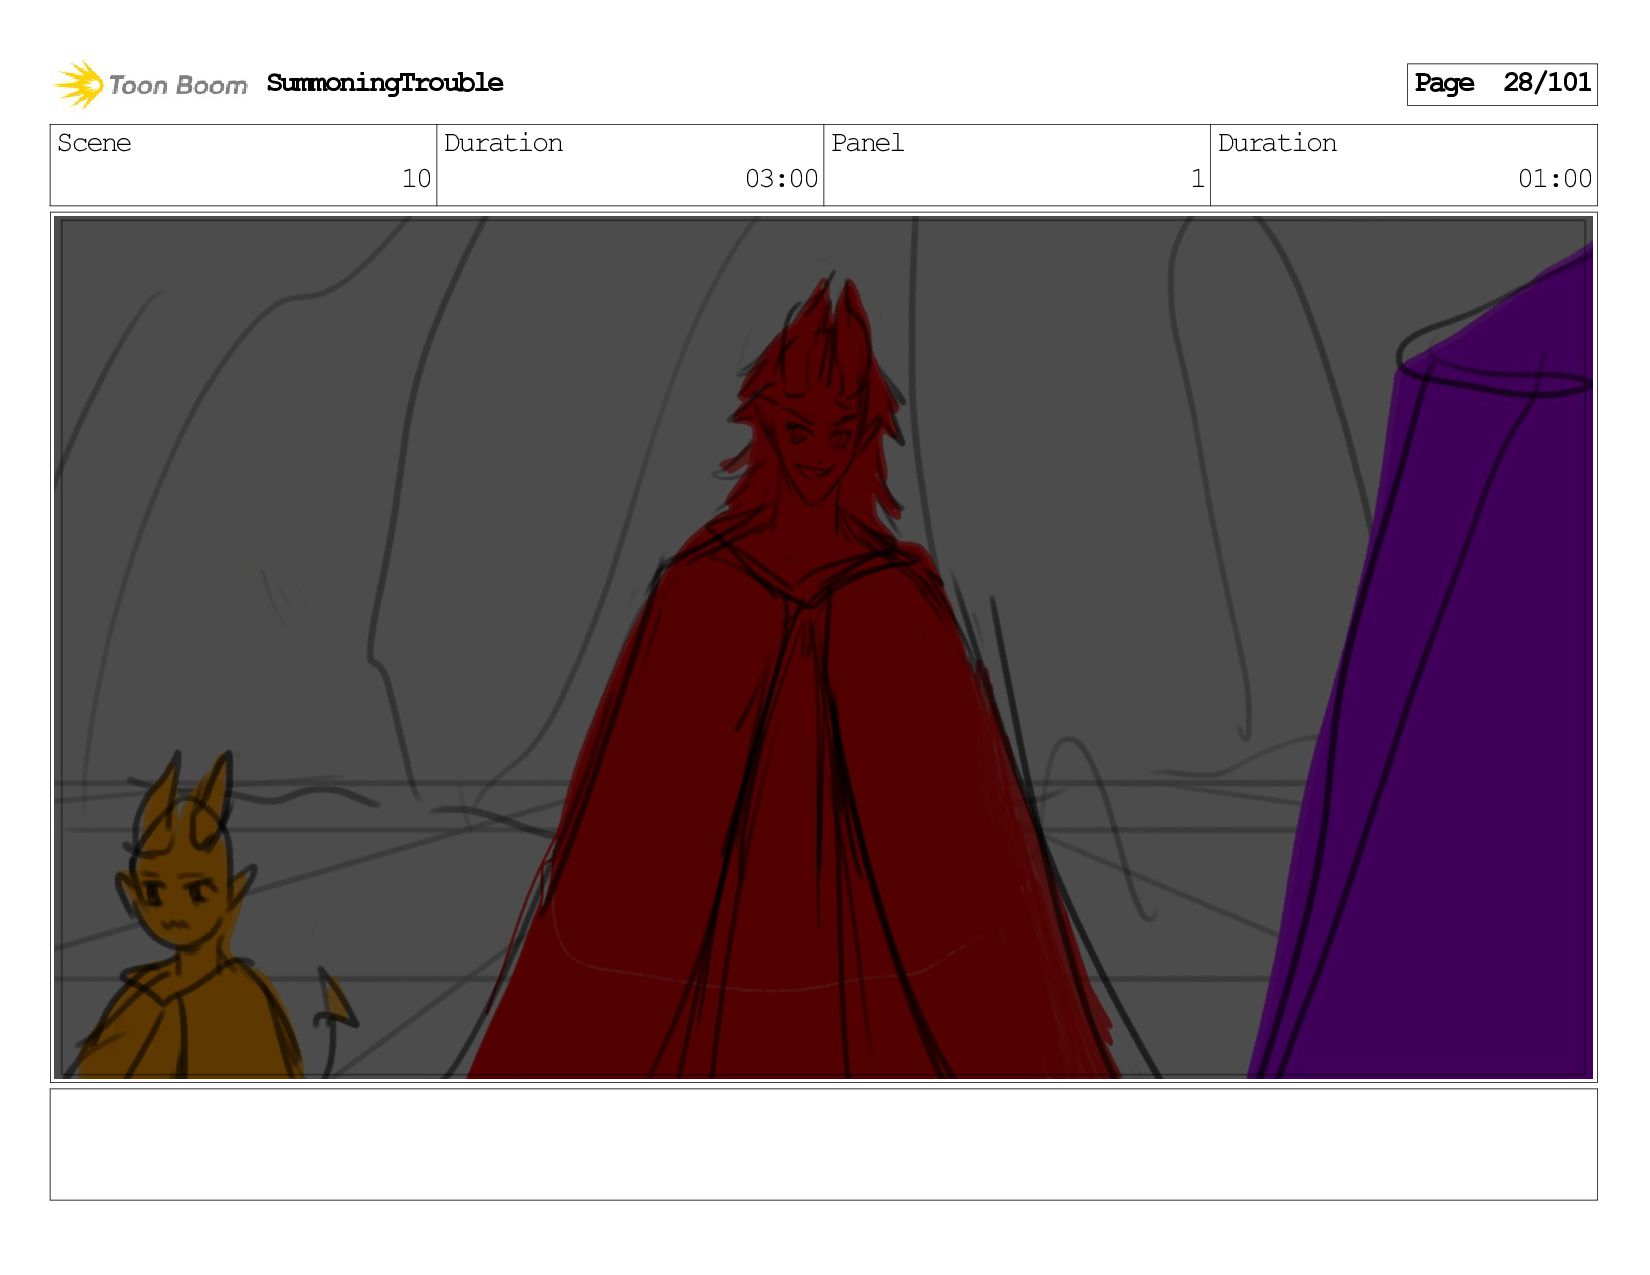Click the SummoningTrouble project title

(385, 83)
